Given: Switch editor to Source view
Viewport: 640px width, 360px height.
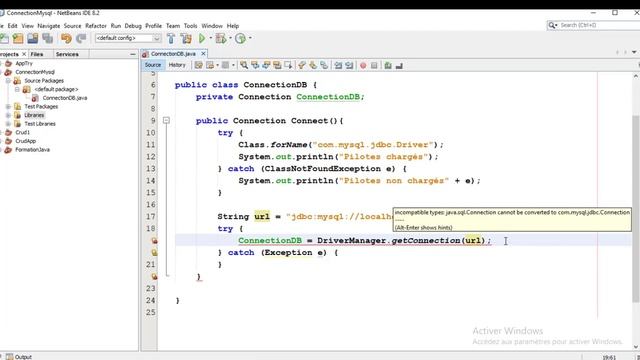Looking at the screenshot, I should click(x=153, y=65).
